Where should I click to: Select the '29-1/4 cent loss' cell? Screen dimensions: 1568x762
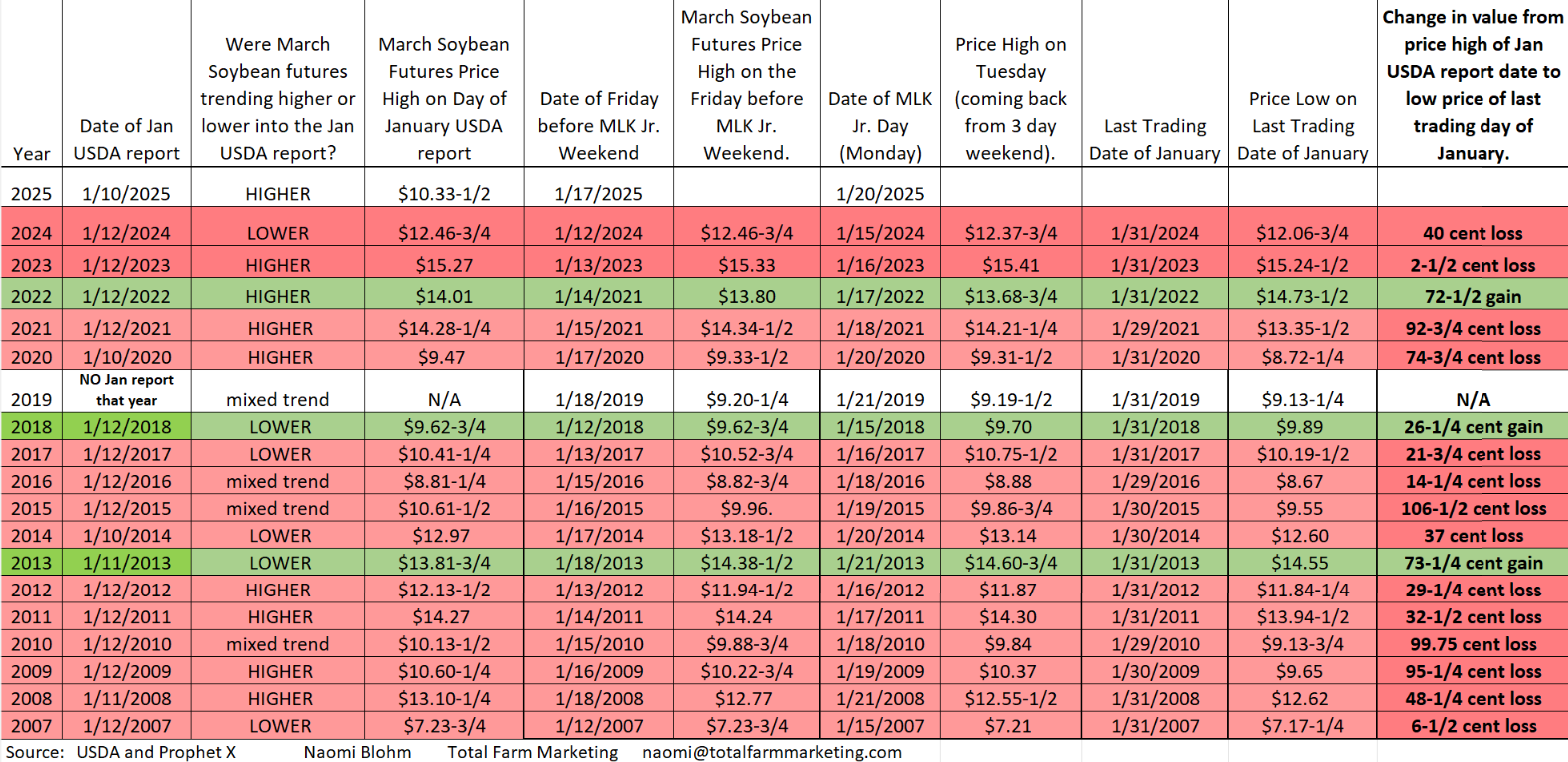coord(1472,589)
